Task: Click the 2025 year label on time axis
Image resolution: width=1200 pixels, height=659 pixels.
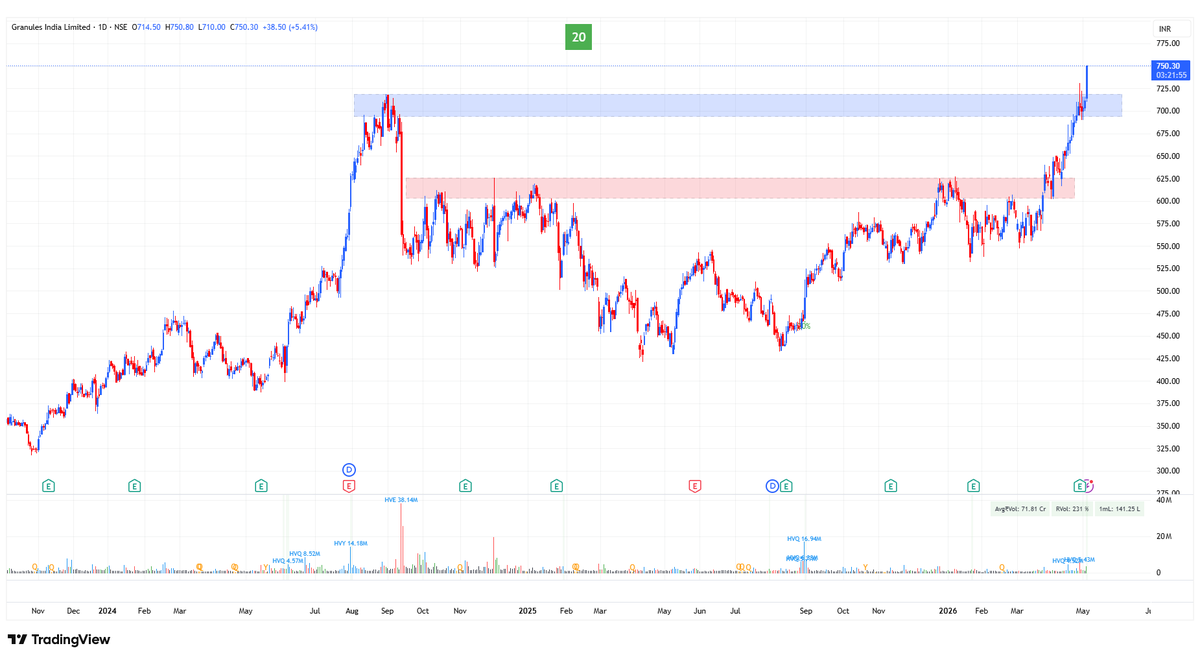Action: pyautogui.click(x=529, y=610)
